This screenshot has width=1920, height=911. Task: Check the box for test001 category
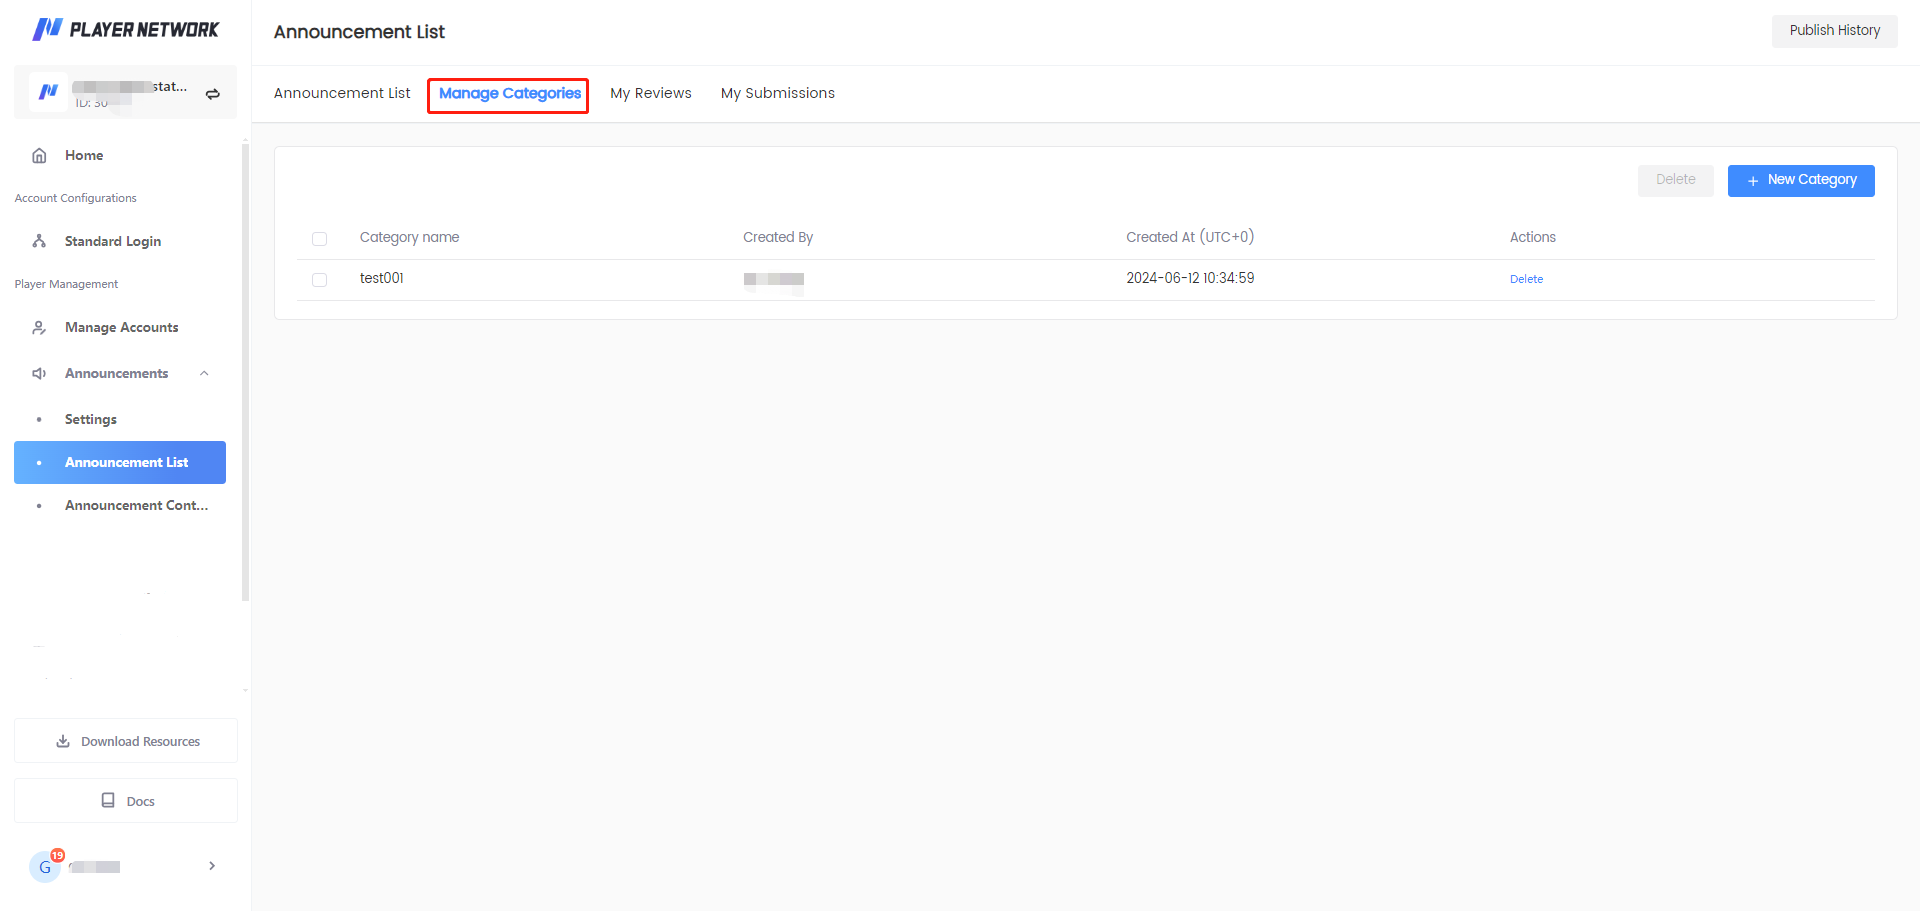pyautogui.click(x=320, y=280)
